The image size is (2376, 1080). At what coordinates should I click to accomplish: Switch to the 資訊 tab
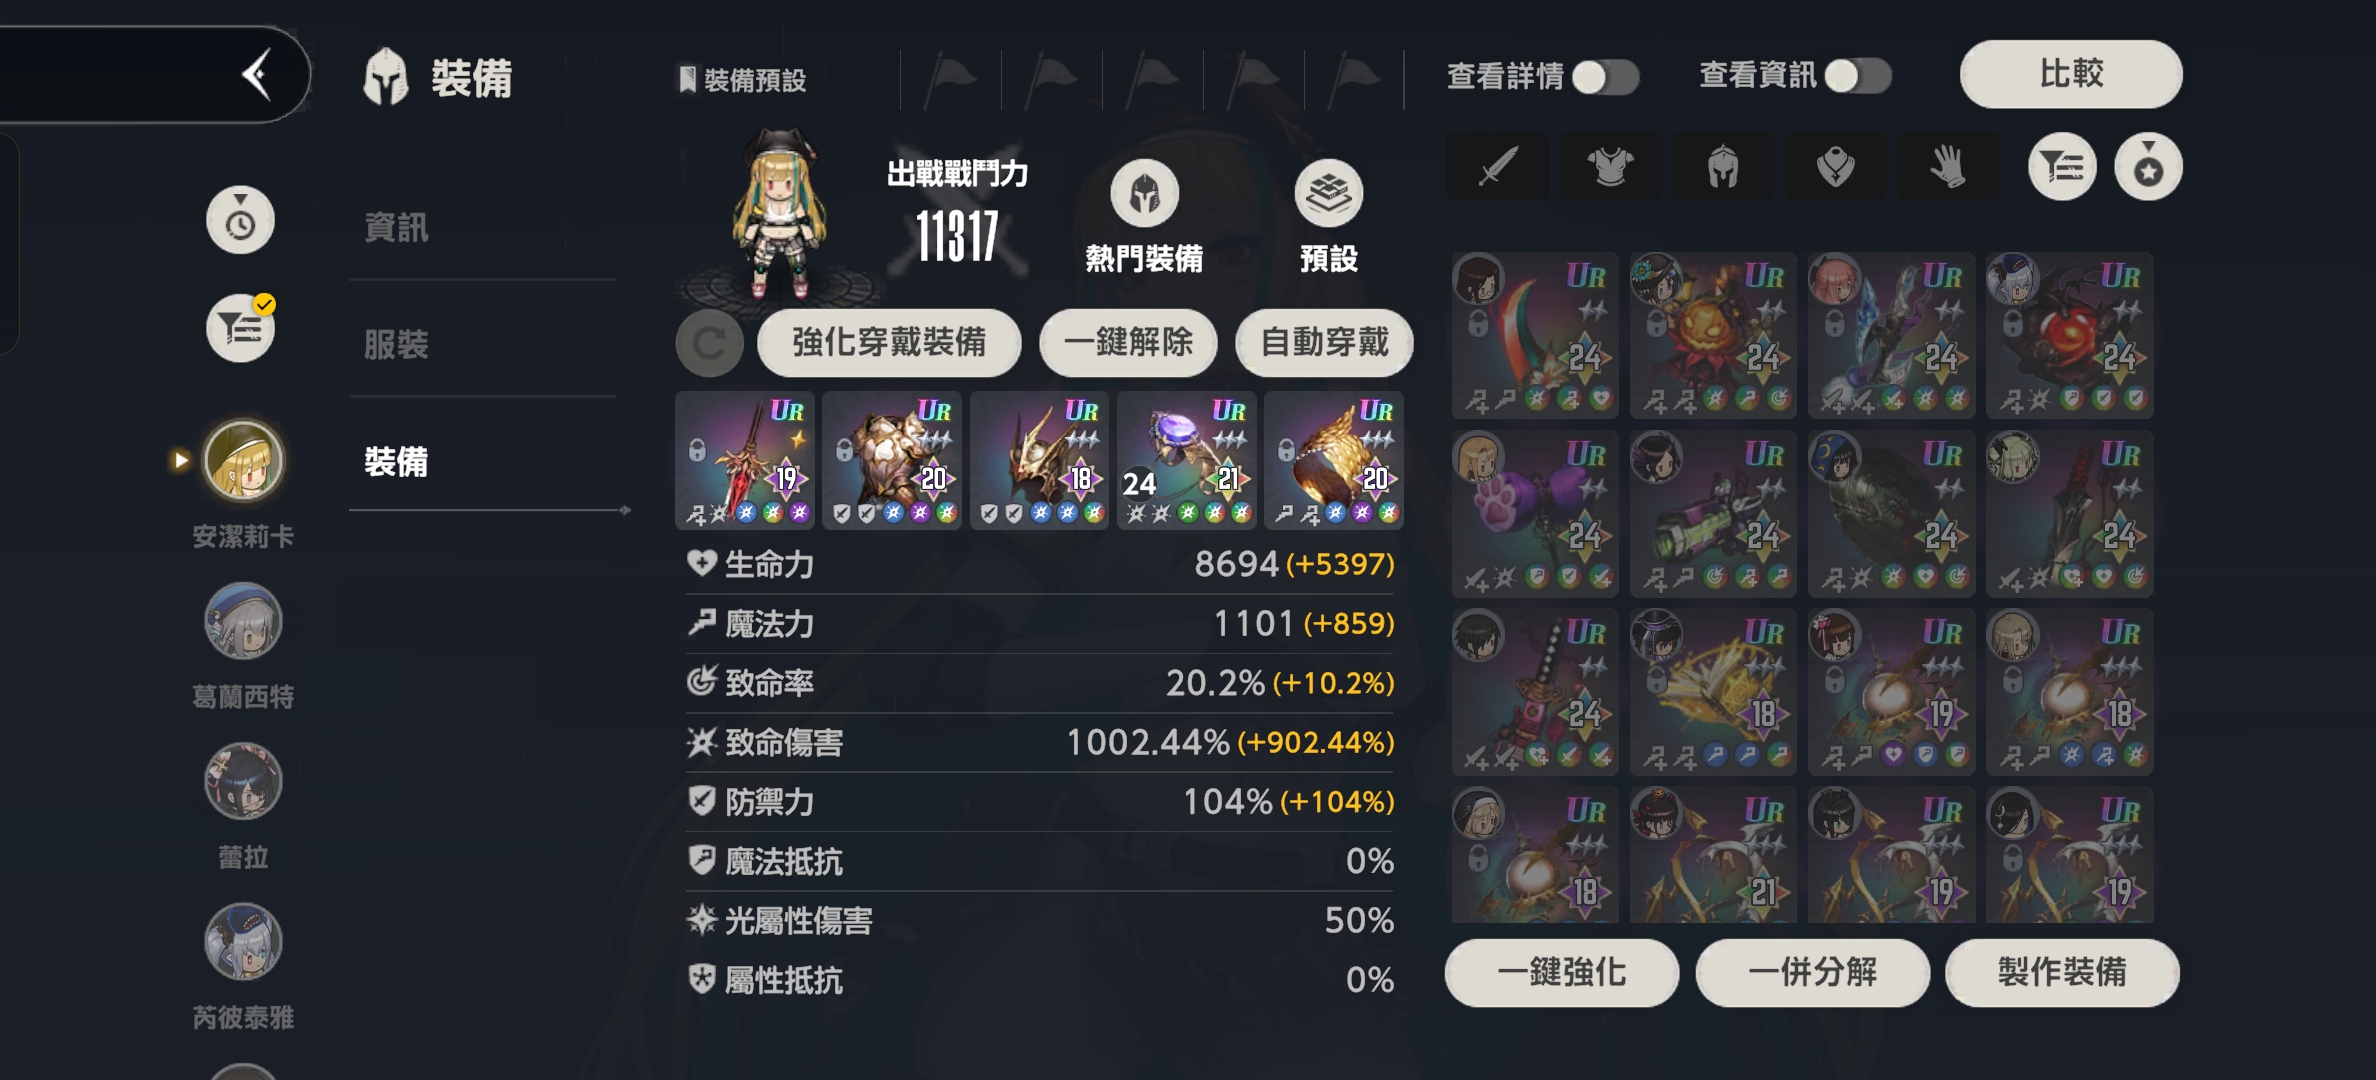pyautogui.click(x=396, y=227)
